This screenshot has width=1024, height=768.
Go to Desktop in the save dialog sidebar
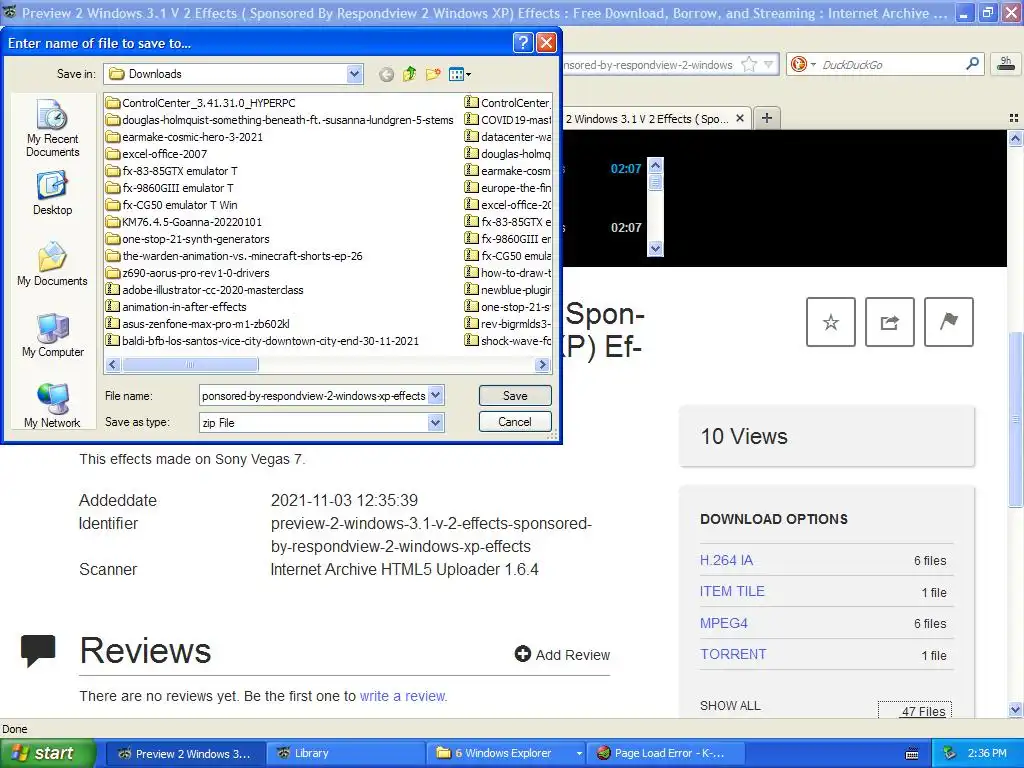(x=52, y=193)
